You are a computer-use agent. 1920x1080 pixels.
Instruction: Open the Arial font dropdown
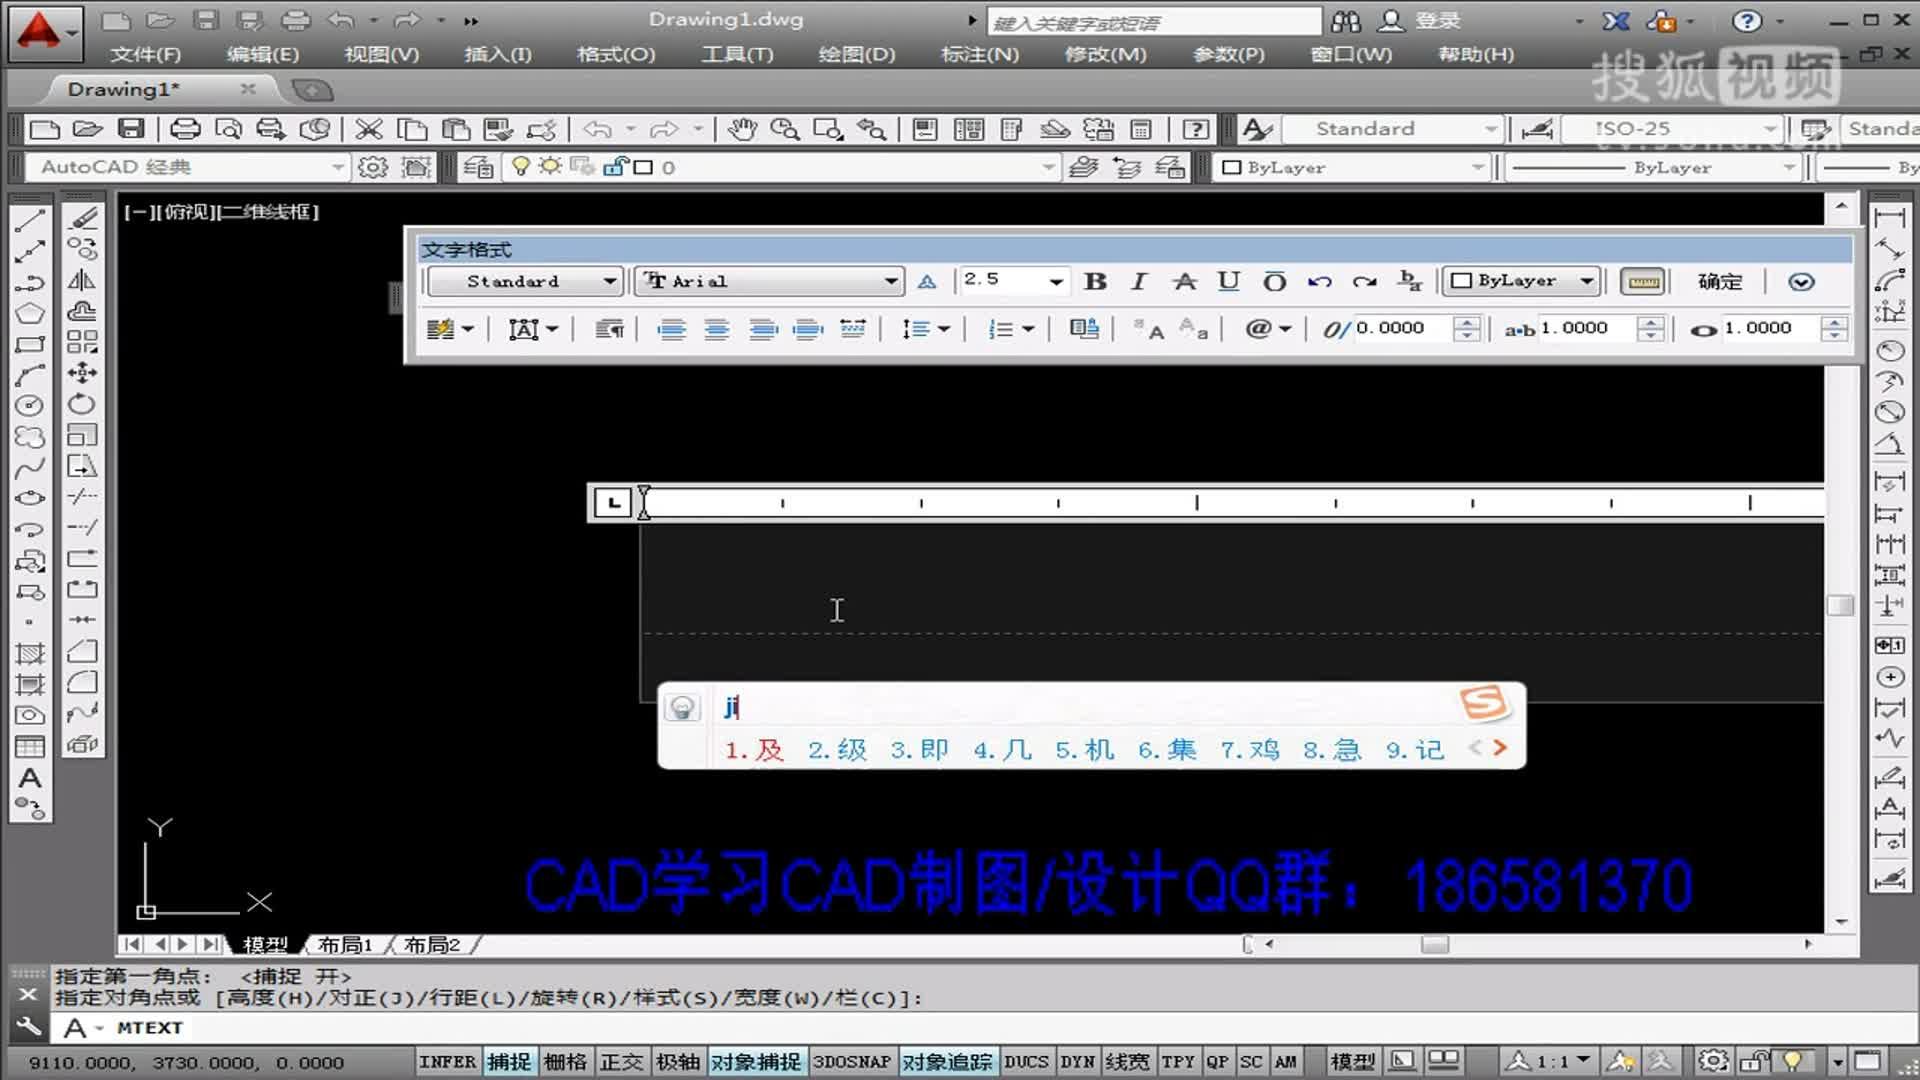890,281
